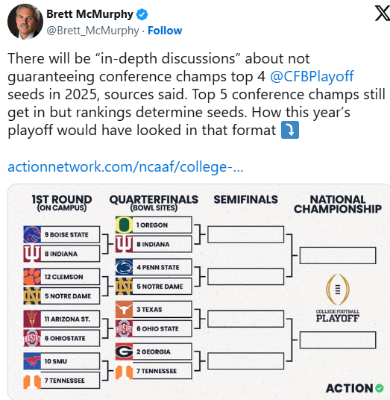Click the X logo icon
Viewport: 390px width, 400px height.
(x=382, y=14)
